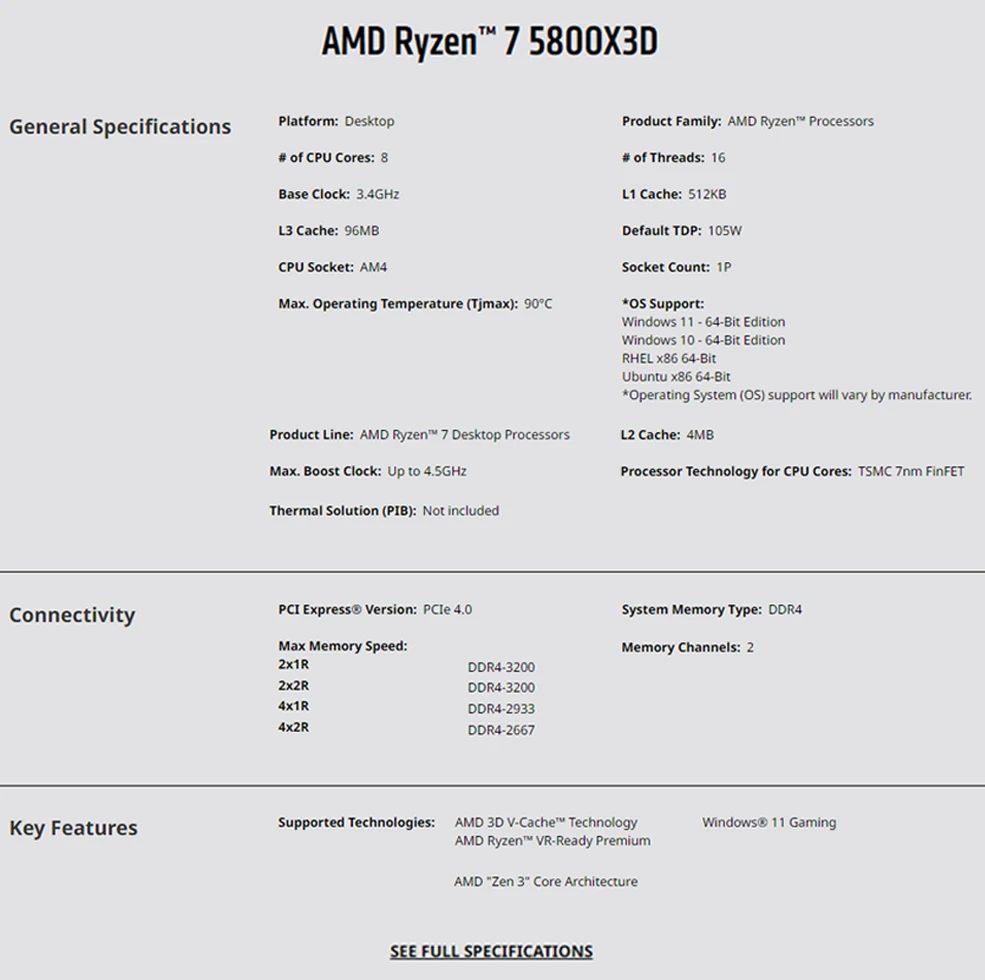This screenshot has height=980, width=985.
Task: Select the PCIe 4.0 version value
Action: click(x=447, y=609)
